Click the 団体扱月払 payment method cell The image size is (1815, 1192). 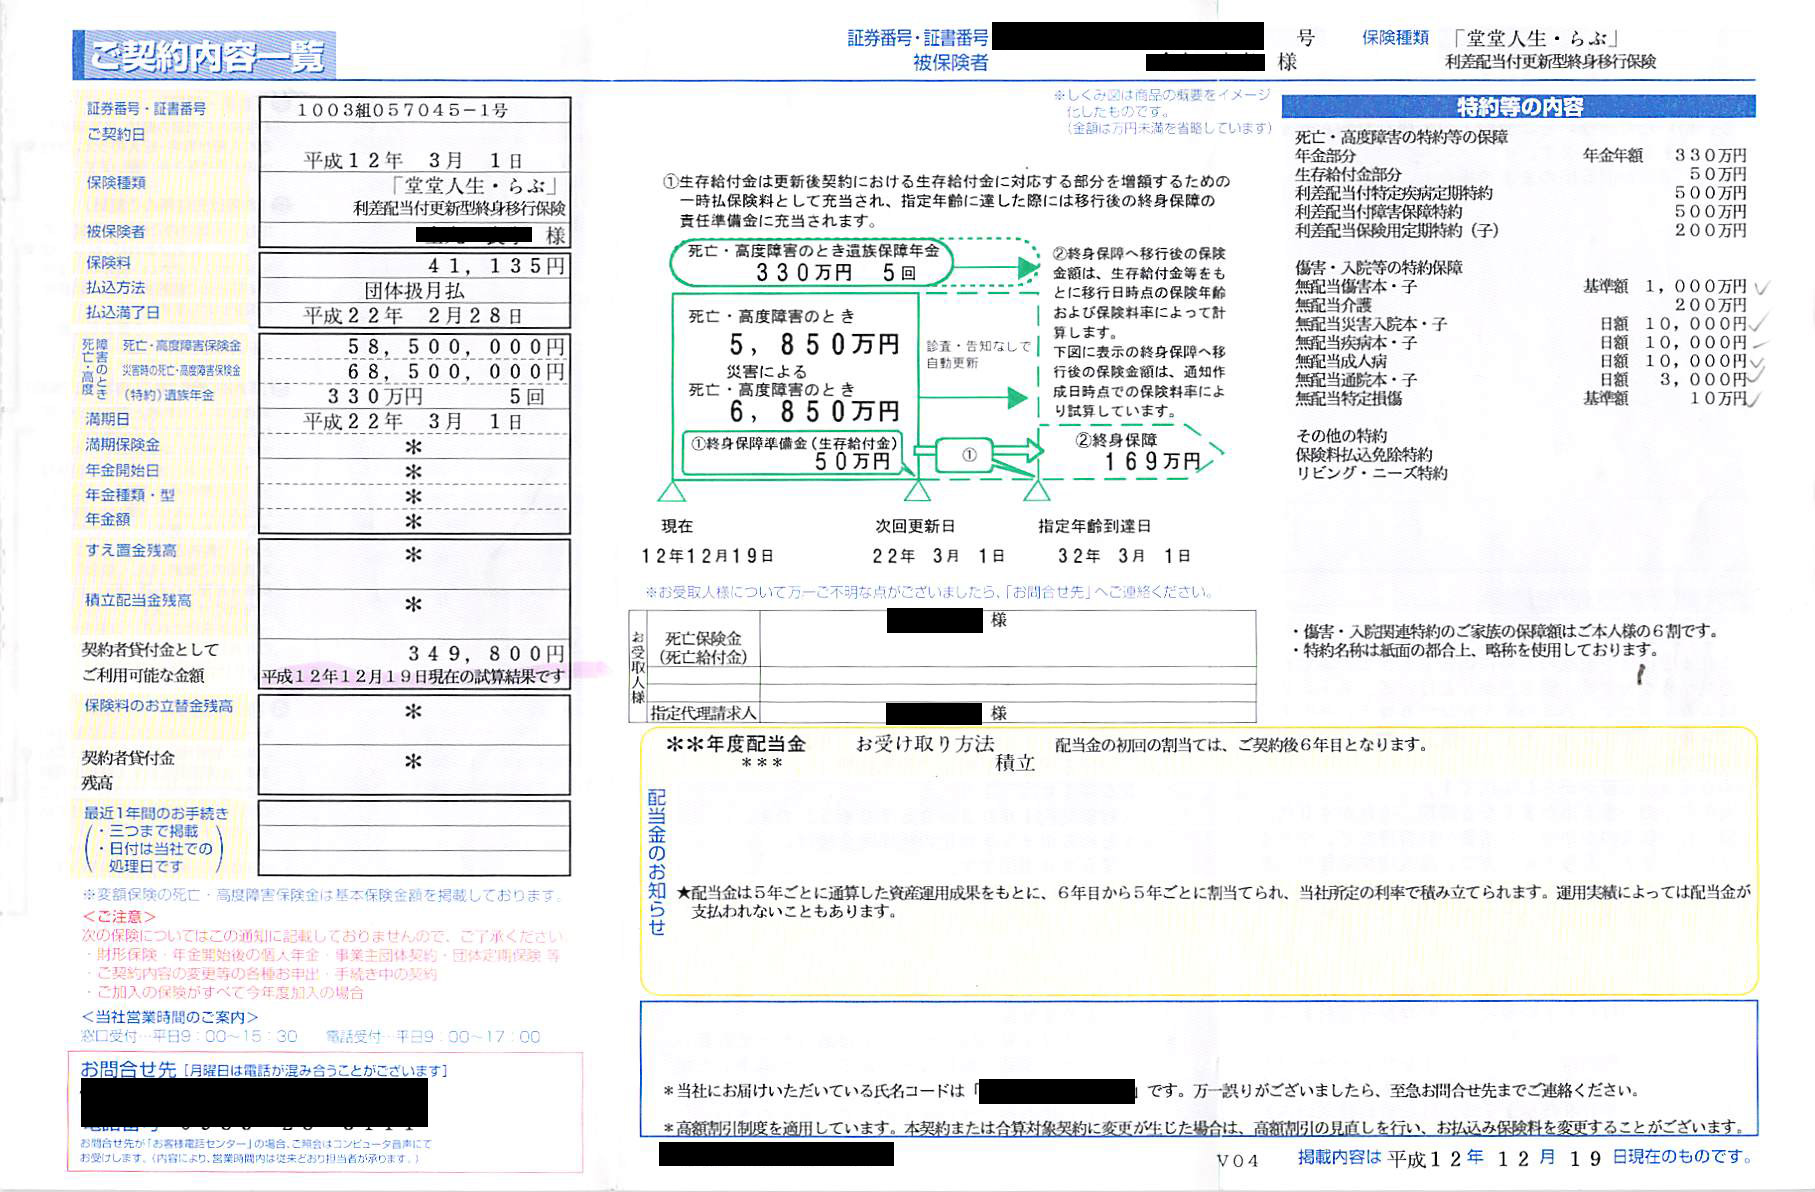[x=414, y=290]
